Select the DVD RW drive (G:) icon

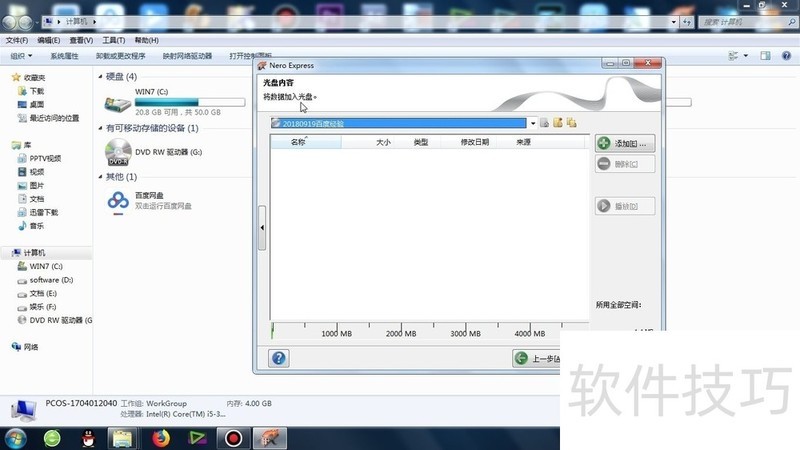(x=118, y=152)
